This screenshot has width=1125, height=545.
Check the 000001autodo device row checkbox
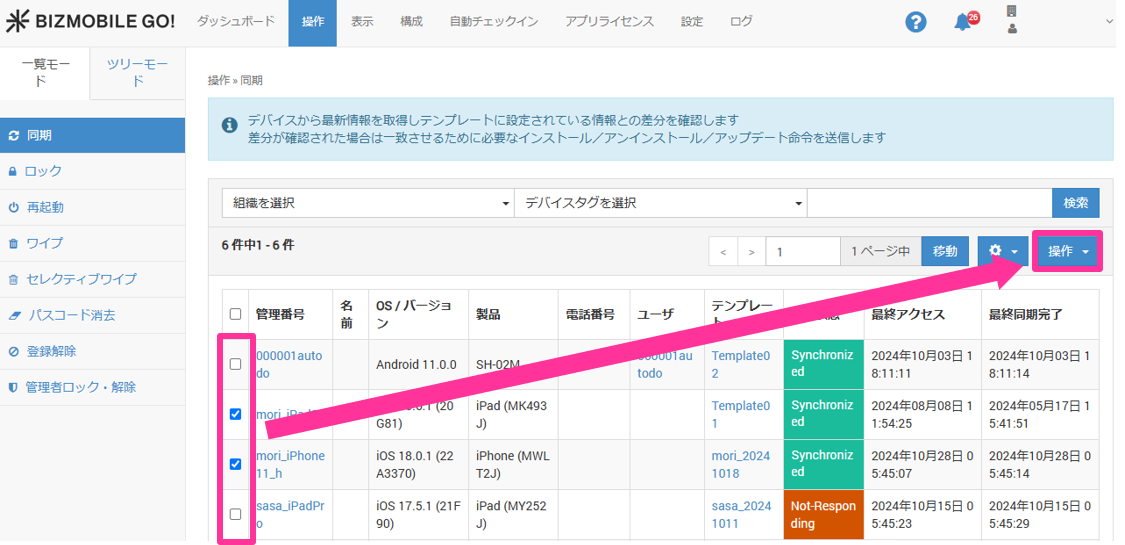[235, 364]
